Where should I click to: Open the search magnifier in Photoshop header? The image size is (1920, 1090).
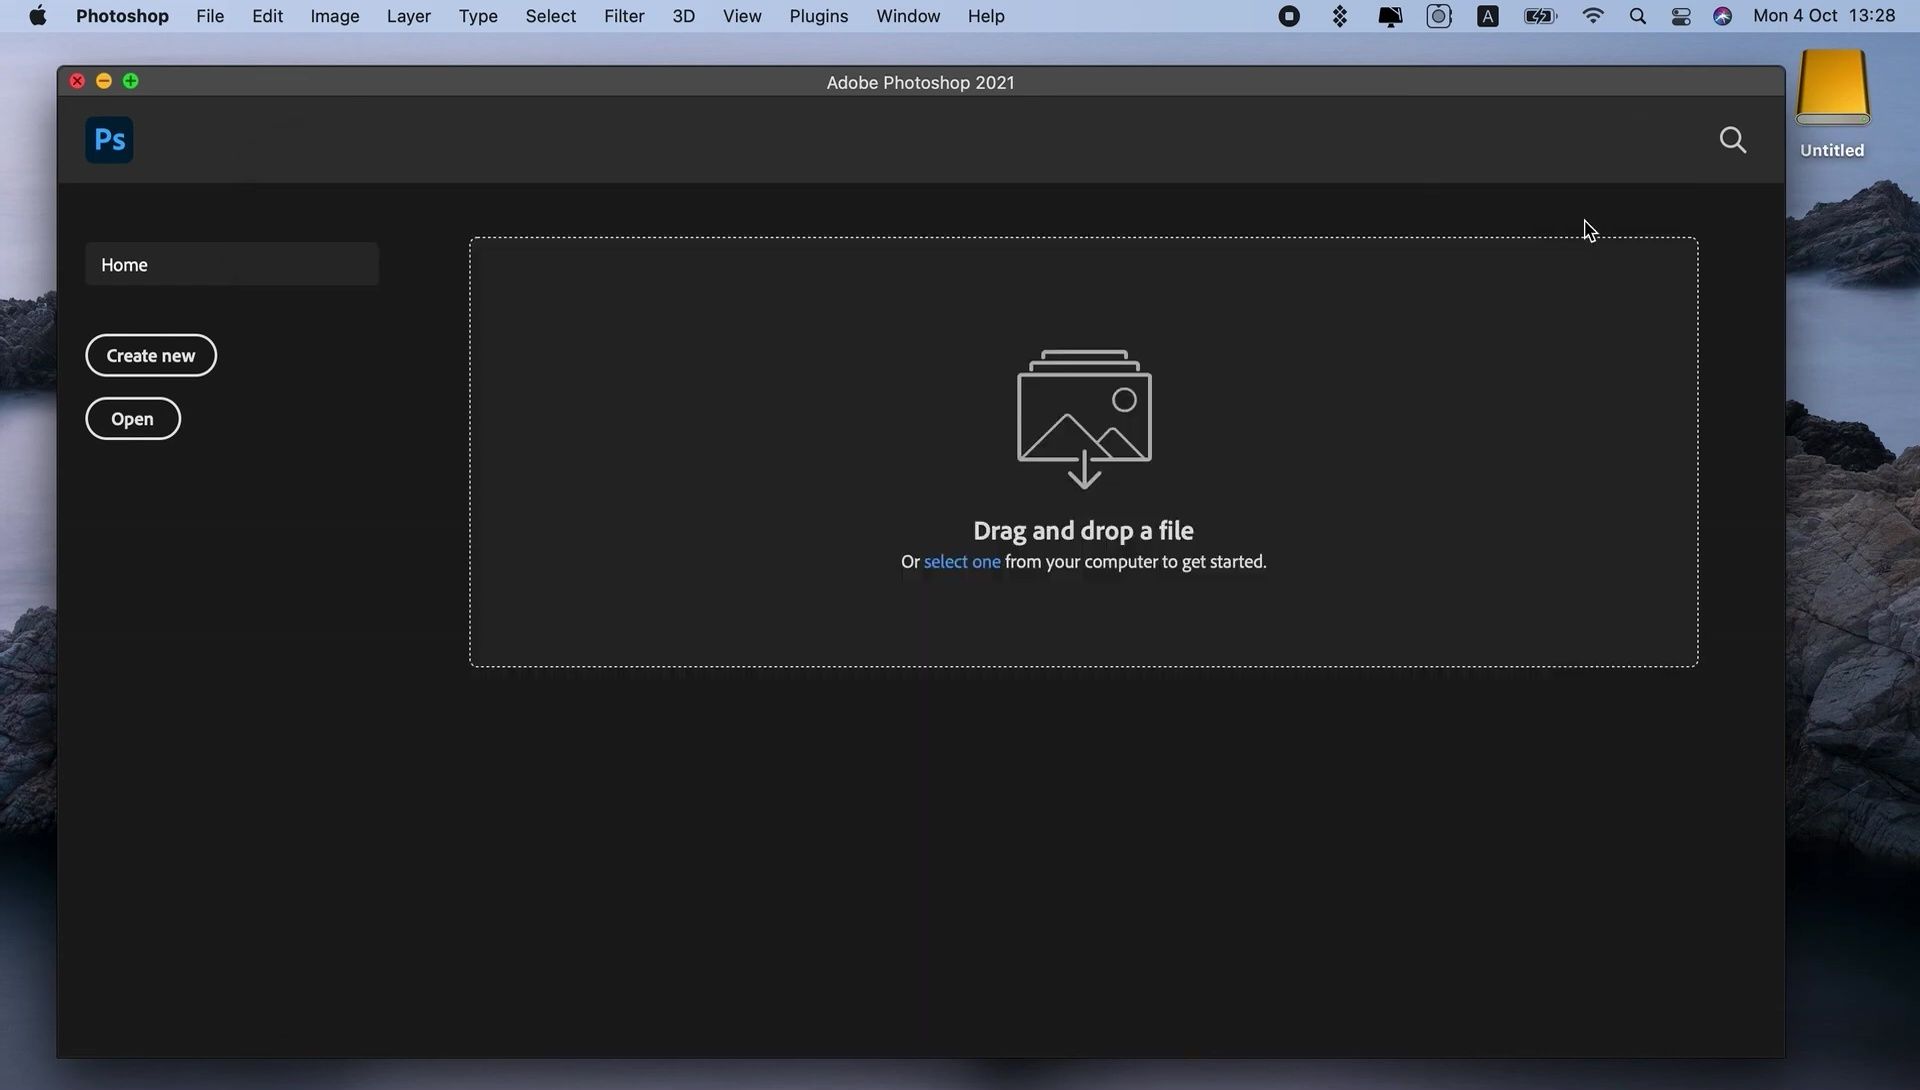pos(1733,140)
